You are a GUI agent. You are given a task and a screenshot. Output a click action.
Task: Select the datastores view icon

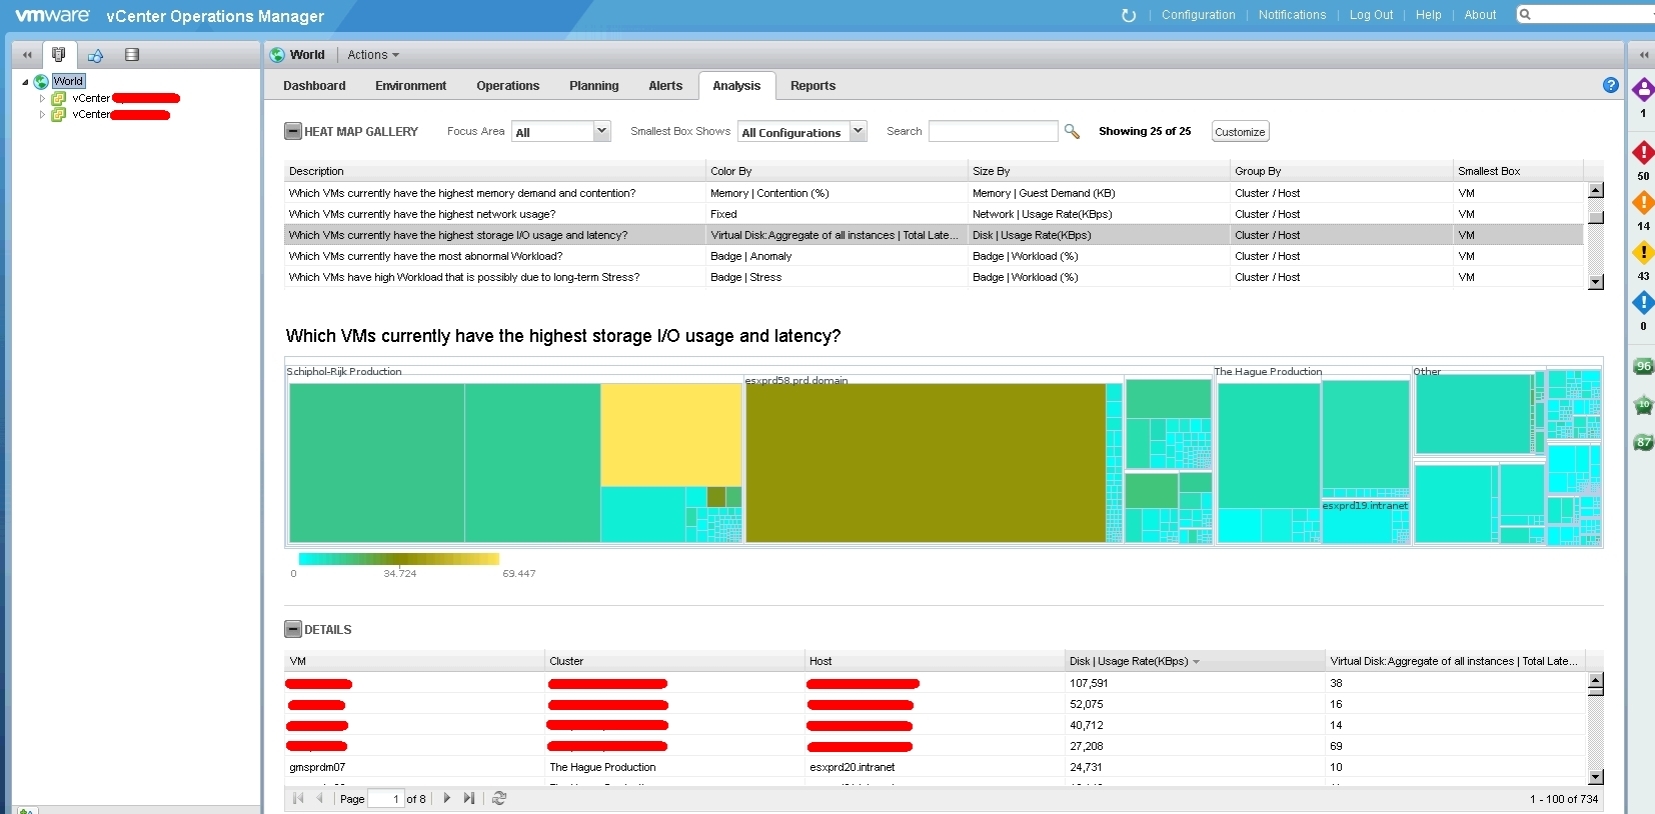point(132,55)
